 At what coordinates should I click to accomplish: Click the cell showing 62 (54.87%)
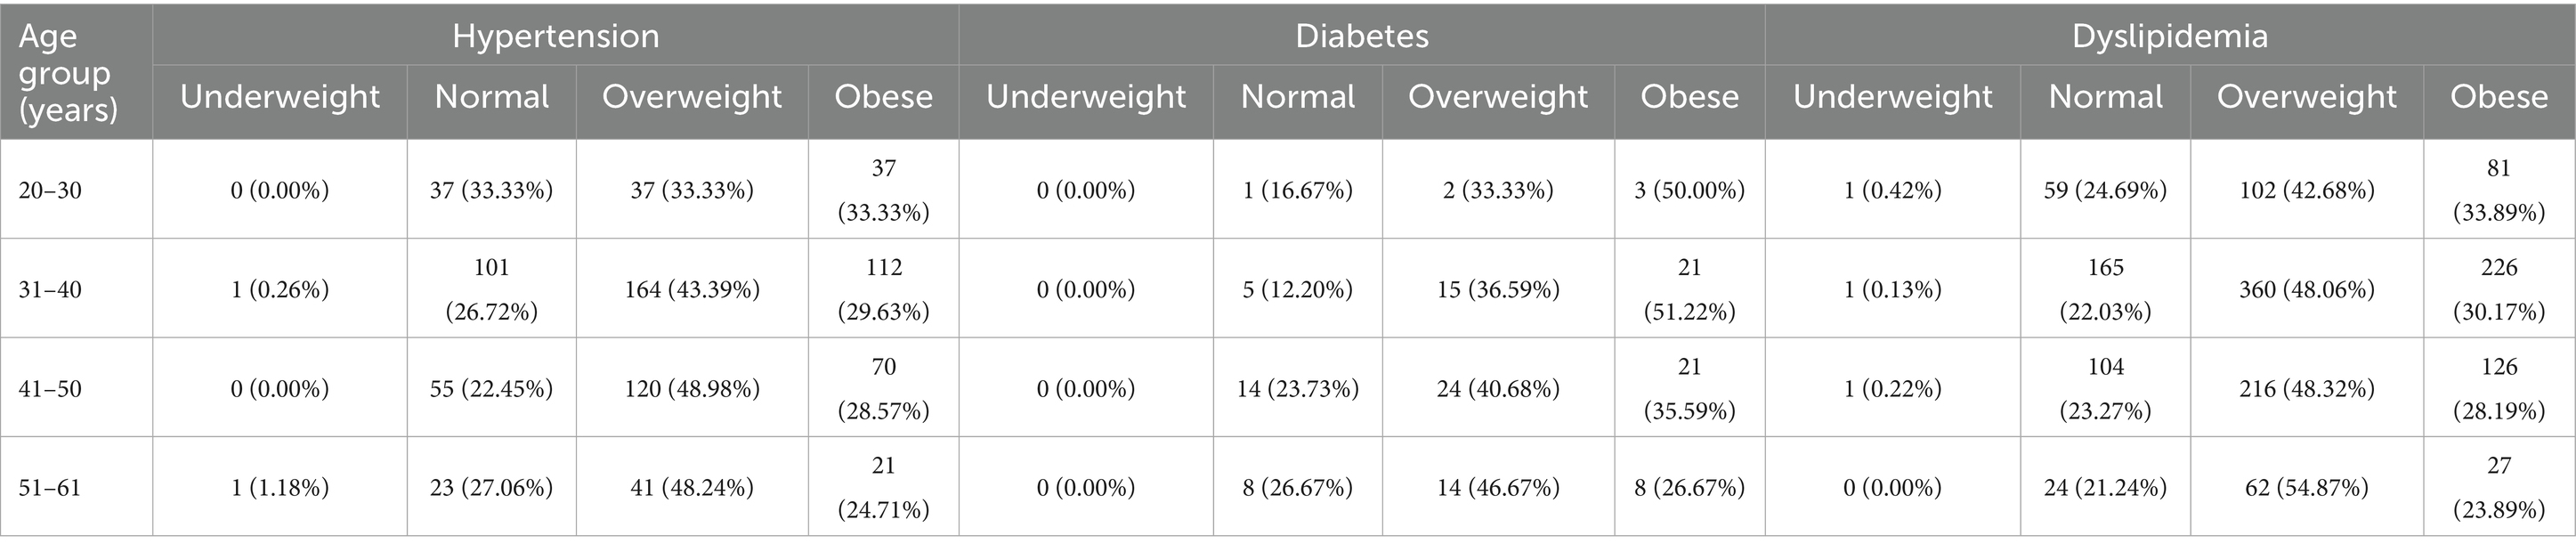click(x=2306, y=487)
